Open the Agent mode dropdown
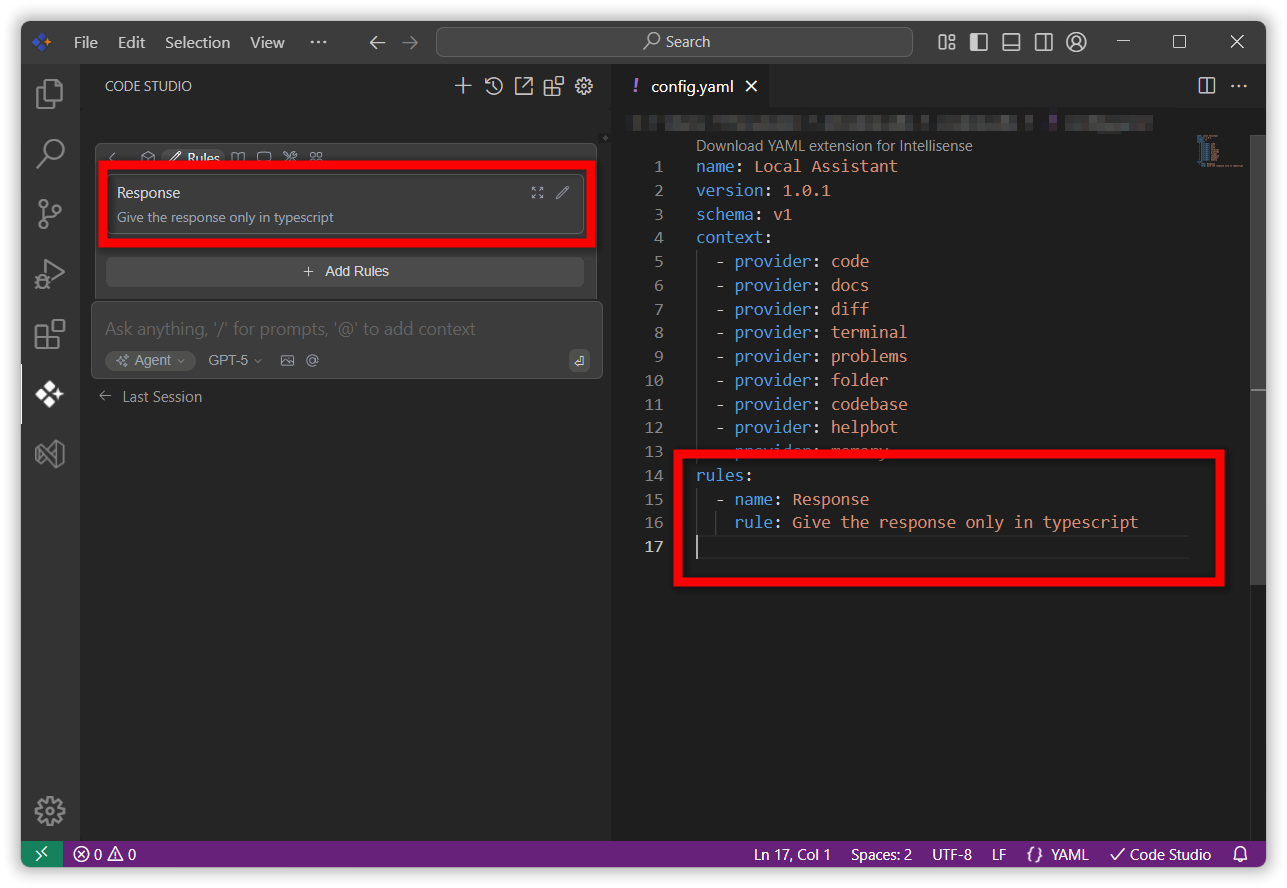 151,361
